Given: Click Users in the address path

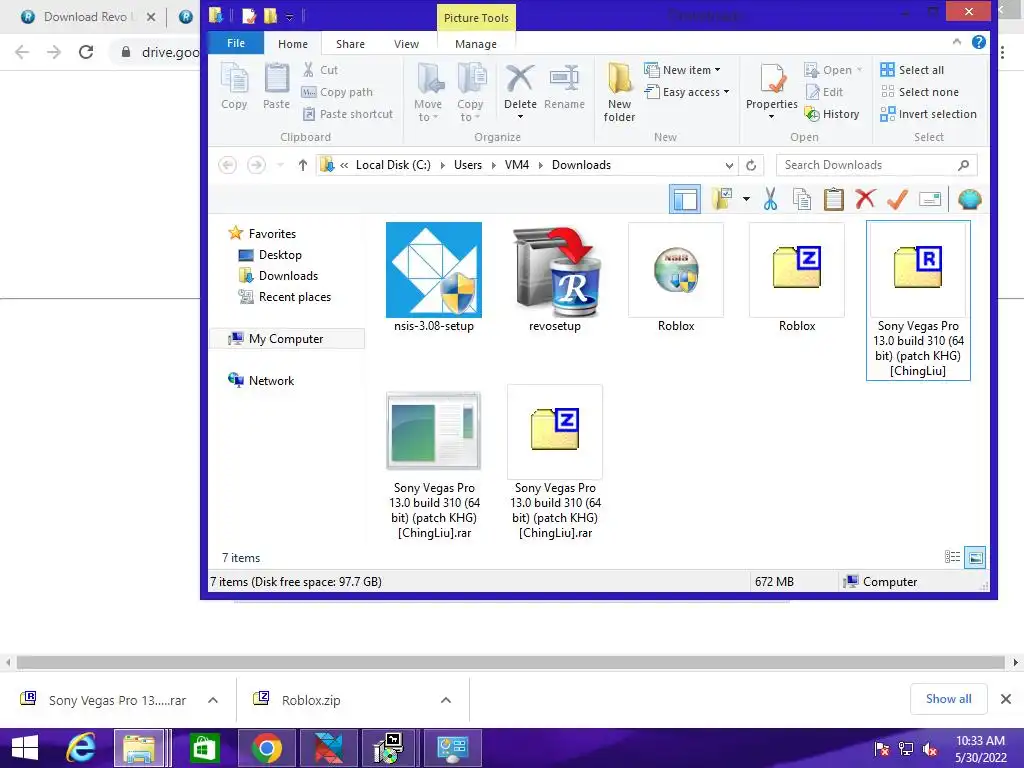Looking at the screenshot, I should tap(468, 165).
